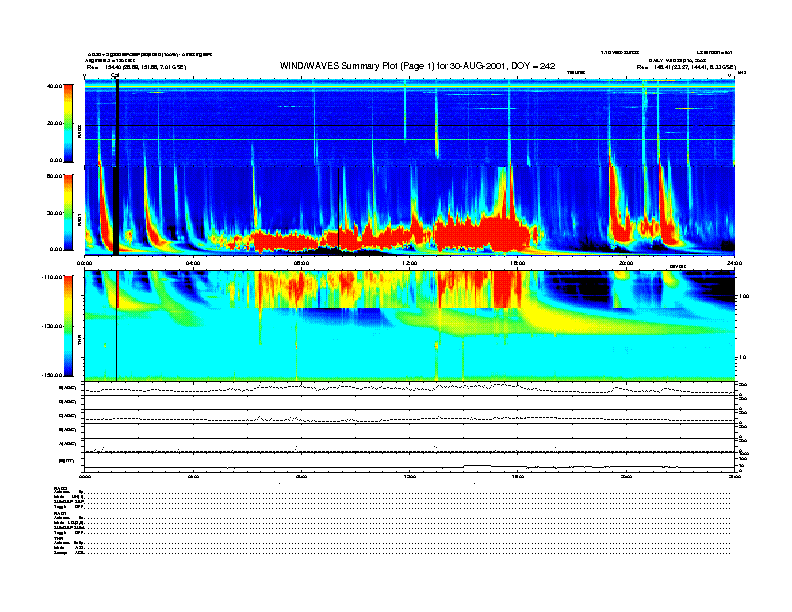The height and width of the screenshot is (612, 792).
Task: Click the vertical RAD1 axis label
Action: 79,220
